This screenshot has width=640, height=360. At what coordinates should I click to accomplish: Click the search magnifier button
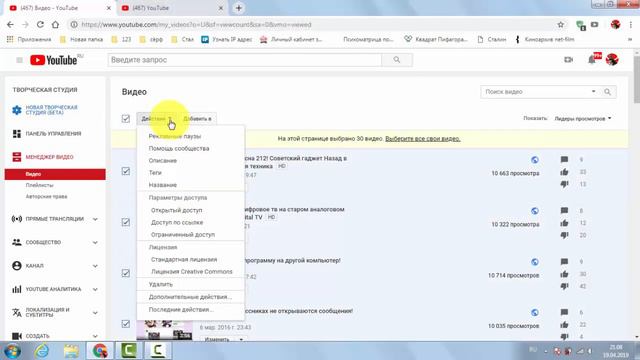tap(397, 60)
